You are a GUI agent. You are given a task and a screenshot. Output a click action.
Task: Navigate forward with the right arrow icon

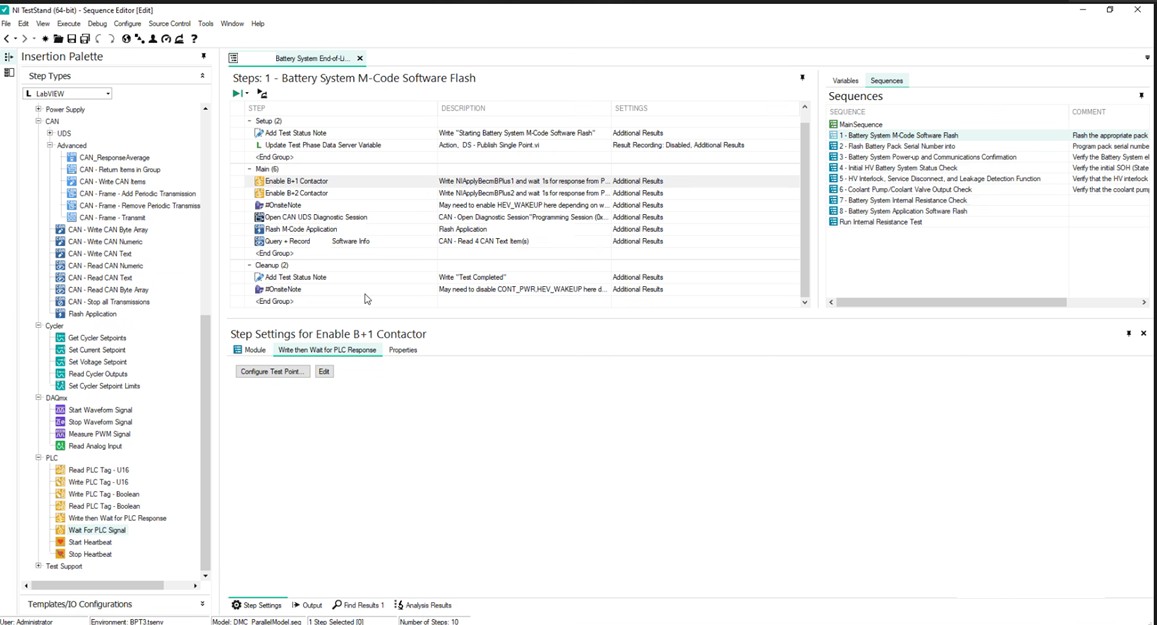(x=24, y=38)
